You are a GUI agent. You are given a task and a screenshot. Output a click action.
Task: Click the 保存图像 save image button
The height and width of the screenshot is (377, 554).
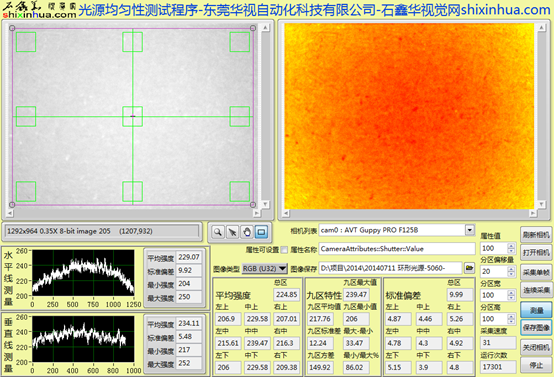point(536,328)
